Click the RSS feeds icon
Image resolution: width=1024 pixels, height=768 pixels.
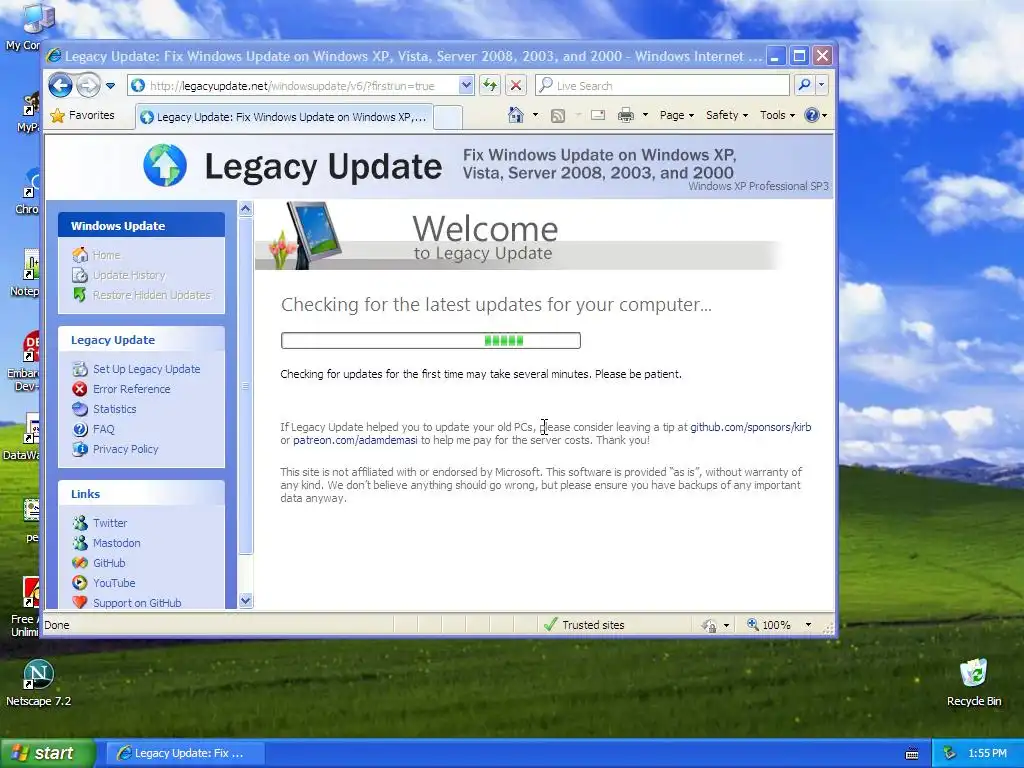(558, 116)
